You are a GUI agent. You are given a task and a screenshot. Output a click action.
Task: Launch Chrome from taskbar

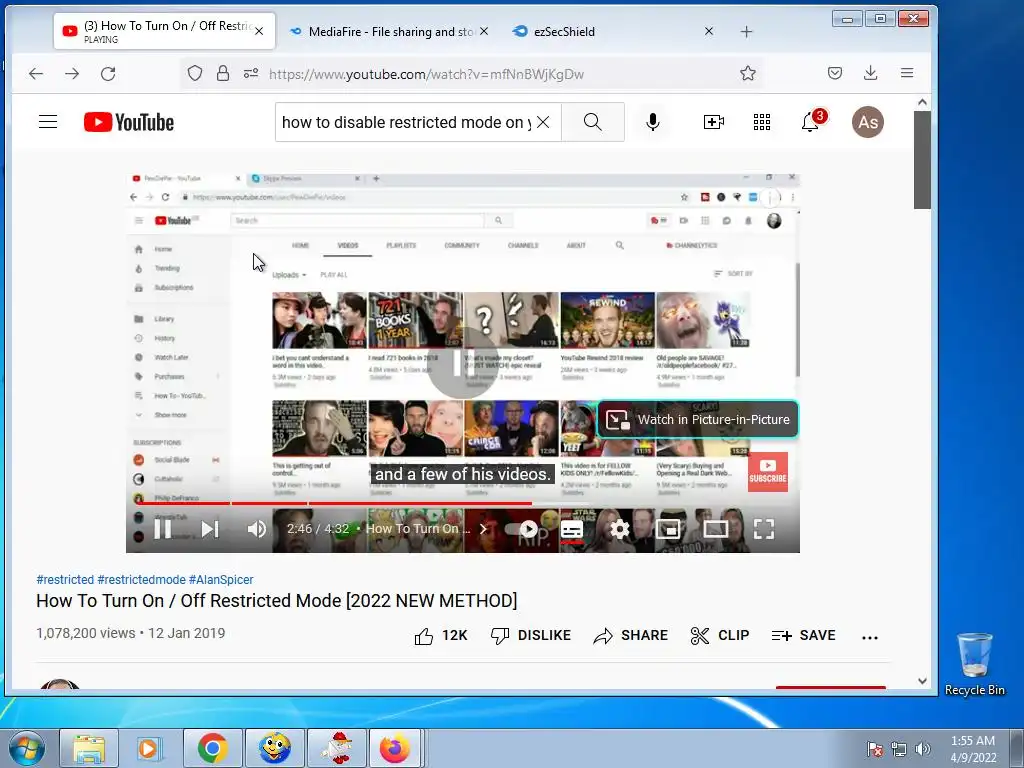[x=212, y=748]
